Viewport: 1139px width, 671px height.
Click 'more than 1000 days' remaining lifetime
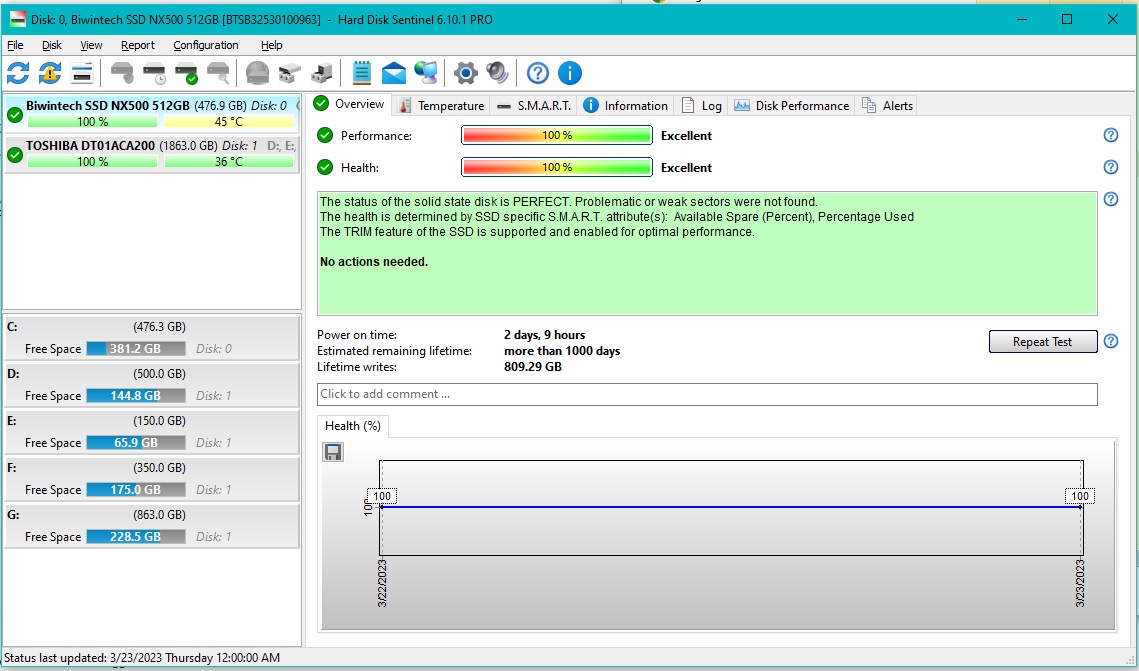click(562, 351)
